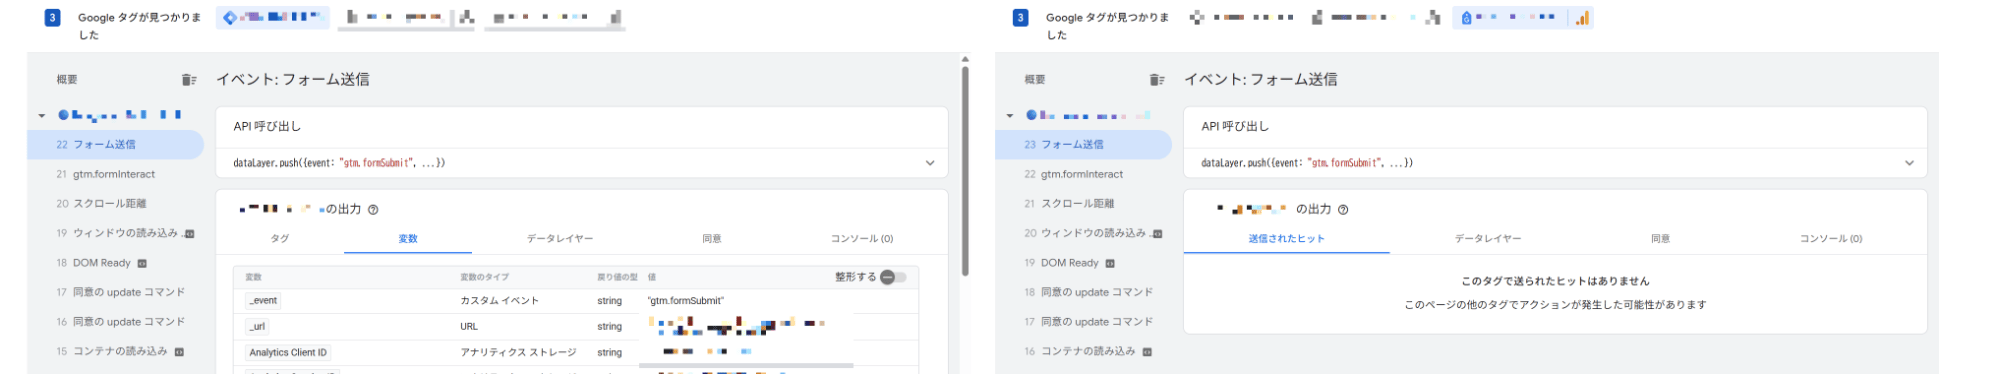Image resolution: width=2000 pixels, height=374 pixels.
Task: Select event 21 gtm.formInteract in left list
Action: click(x=115, y=175)
